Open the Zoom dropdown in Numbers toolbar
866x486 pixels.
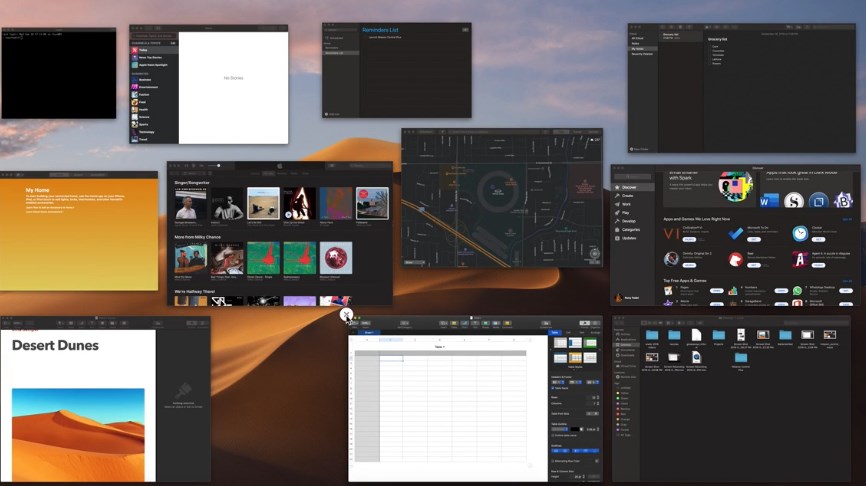(366, 323)
